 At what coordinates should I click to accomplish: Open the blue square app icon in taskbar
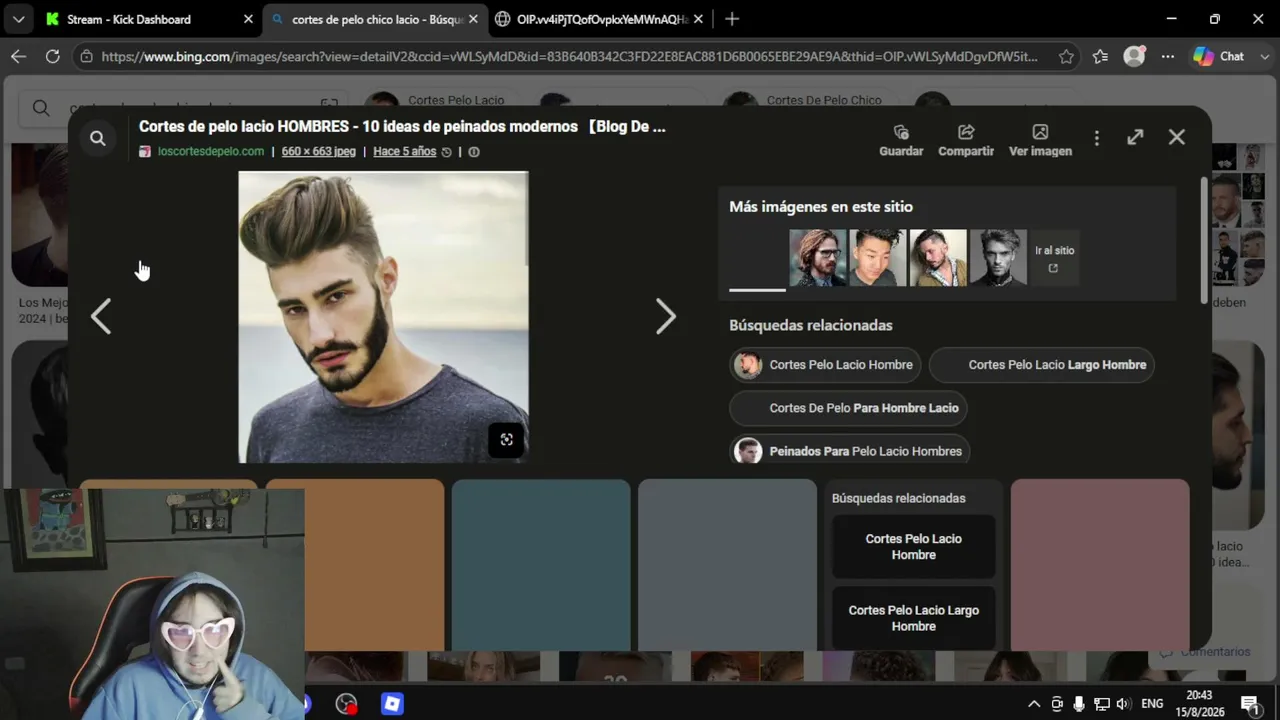coord(392,704)
